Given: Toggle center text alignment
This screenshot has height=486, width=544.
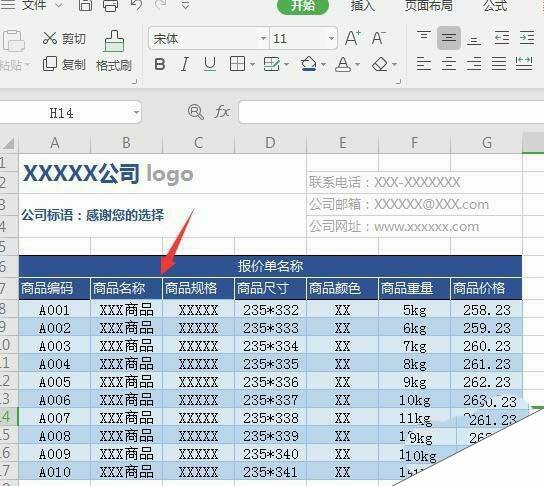Looking at the screenshot, I should [449, 64].
